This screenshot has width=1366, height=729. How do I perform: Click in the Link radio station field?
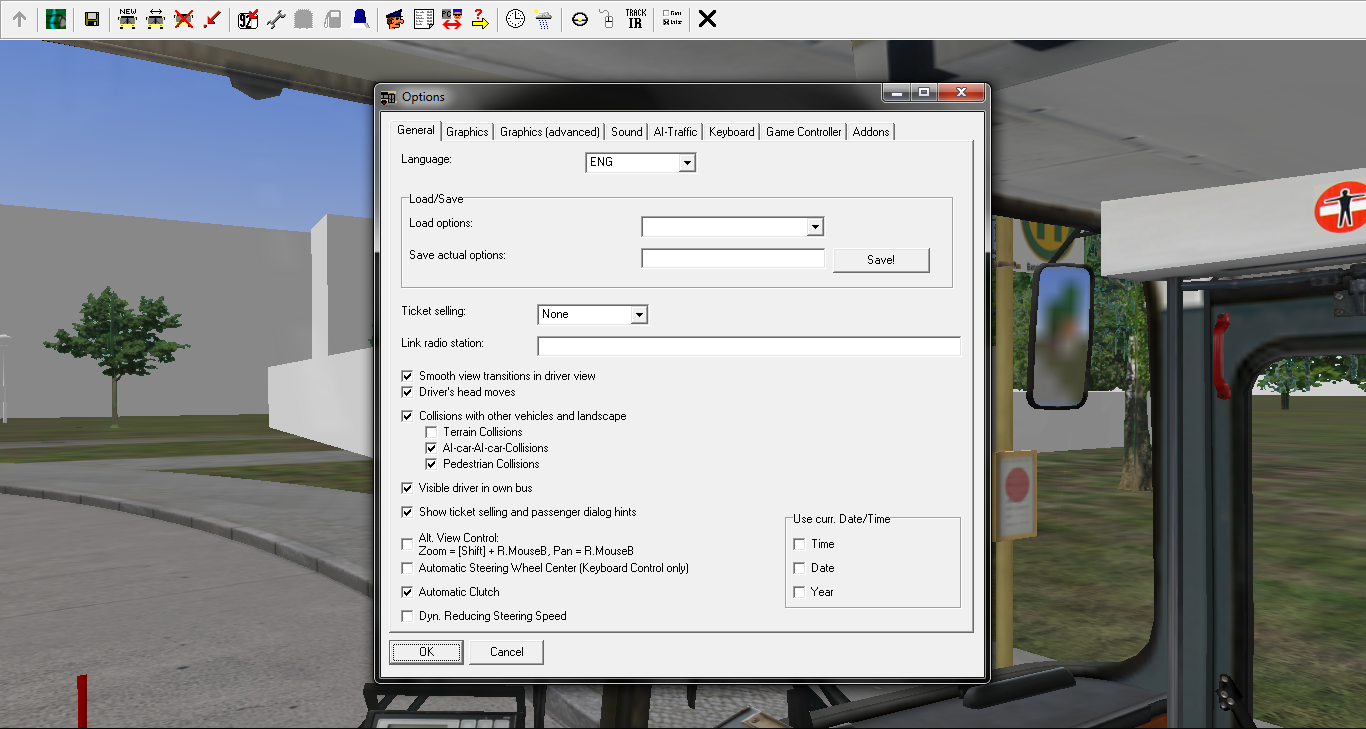click(748, 347)
